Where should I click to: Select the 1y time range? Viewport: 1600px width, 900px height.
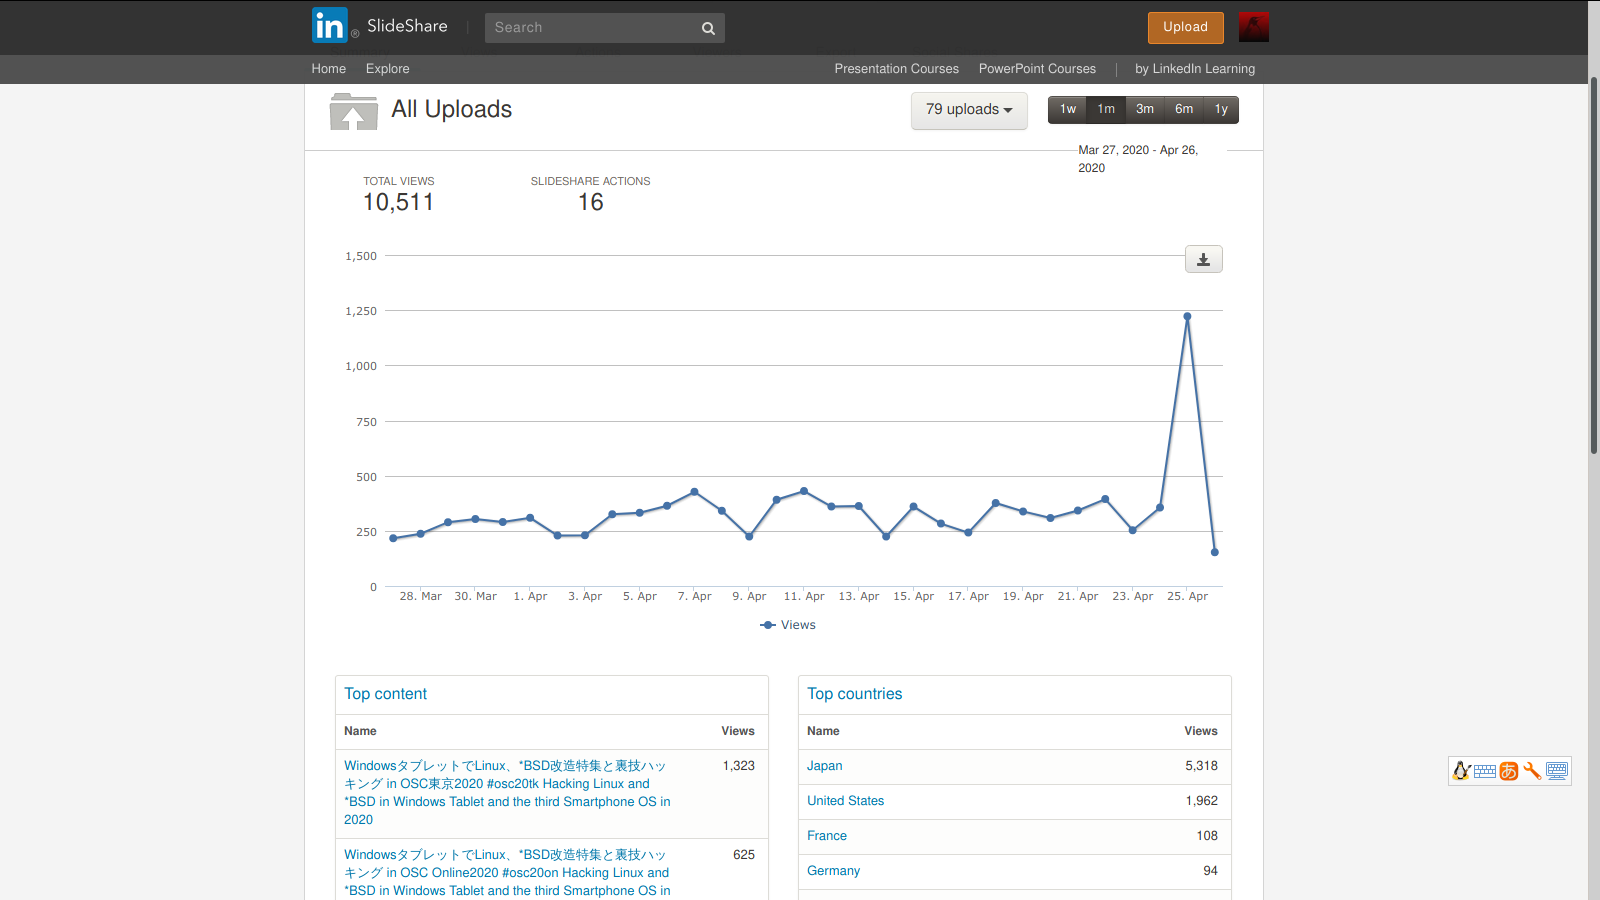pyautogui.click(x=1221, y=110)
